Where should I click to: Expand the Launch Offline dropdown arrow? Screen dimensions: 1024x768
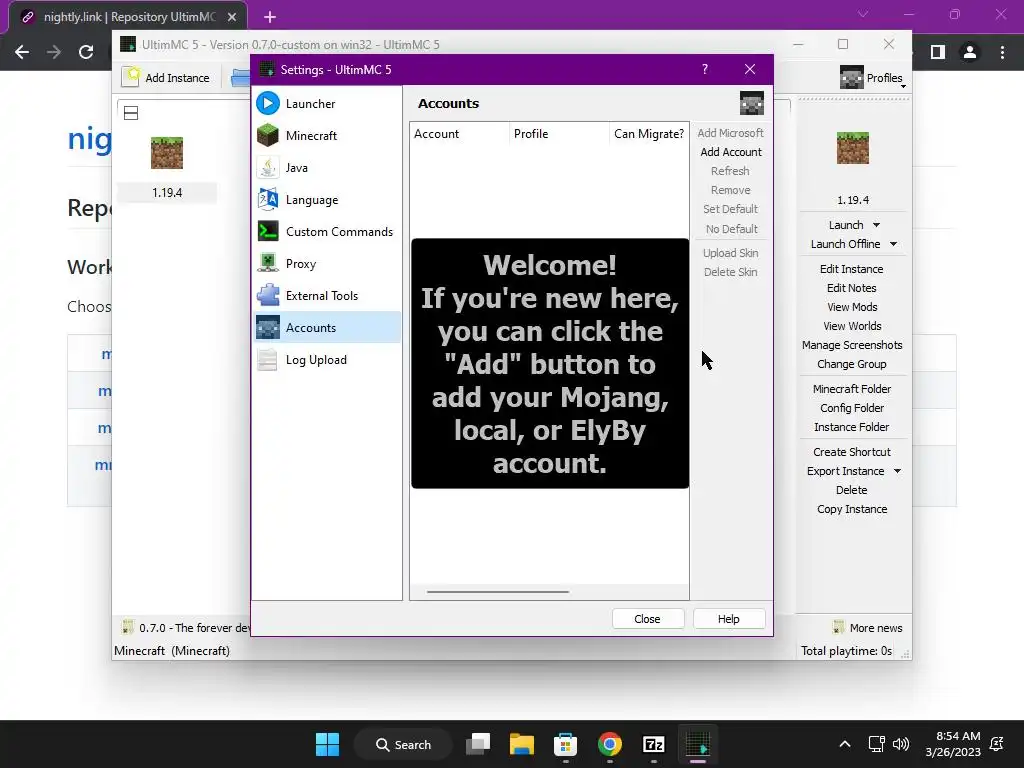coord(893,244)
